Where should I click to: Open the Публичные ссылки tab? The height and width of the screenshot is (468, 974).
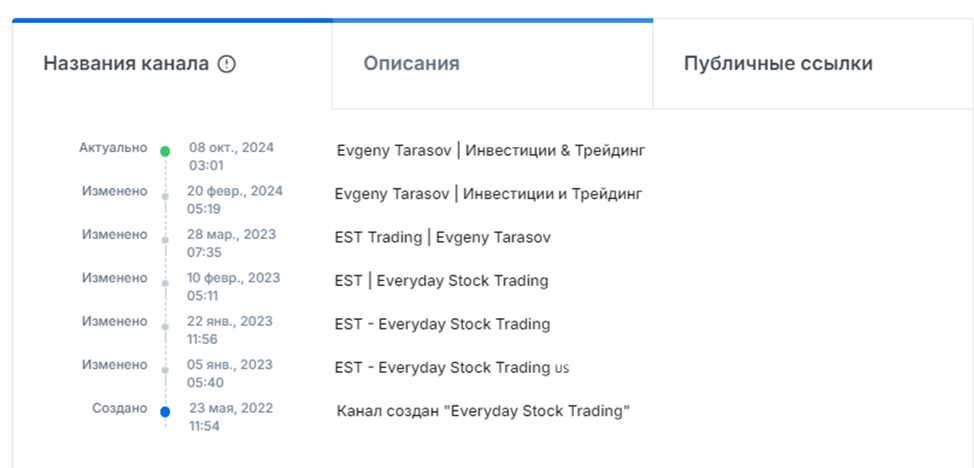(778, 64)
